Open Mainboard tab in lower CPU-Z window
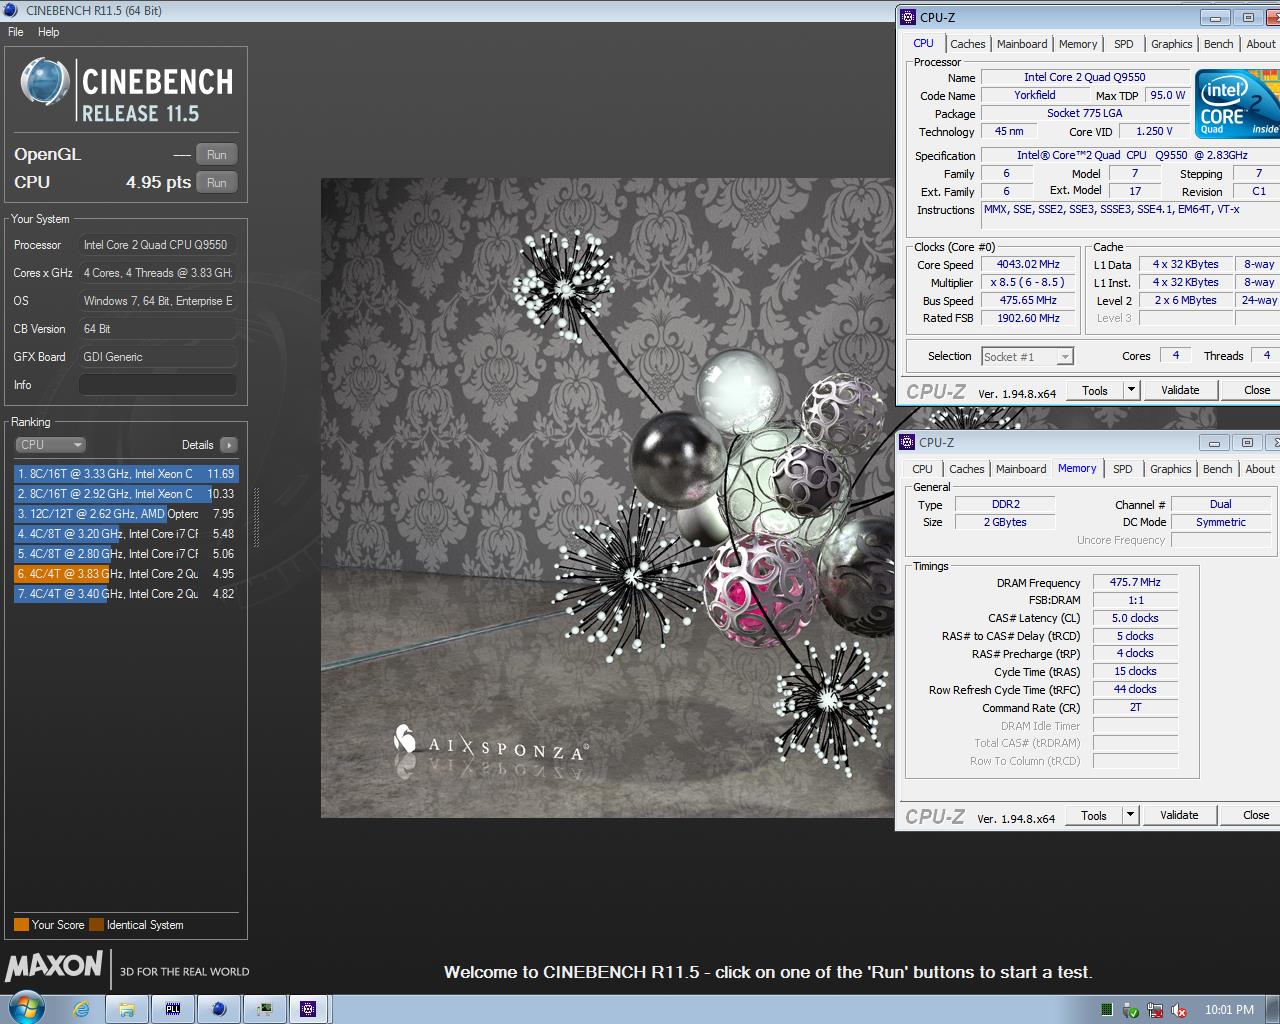1280x1024 pixels. [x=1021, y=469]
